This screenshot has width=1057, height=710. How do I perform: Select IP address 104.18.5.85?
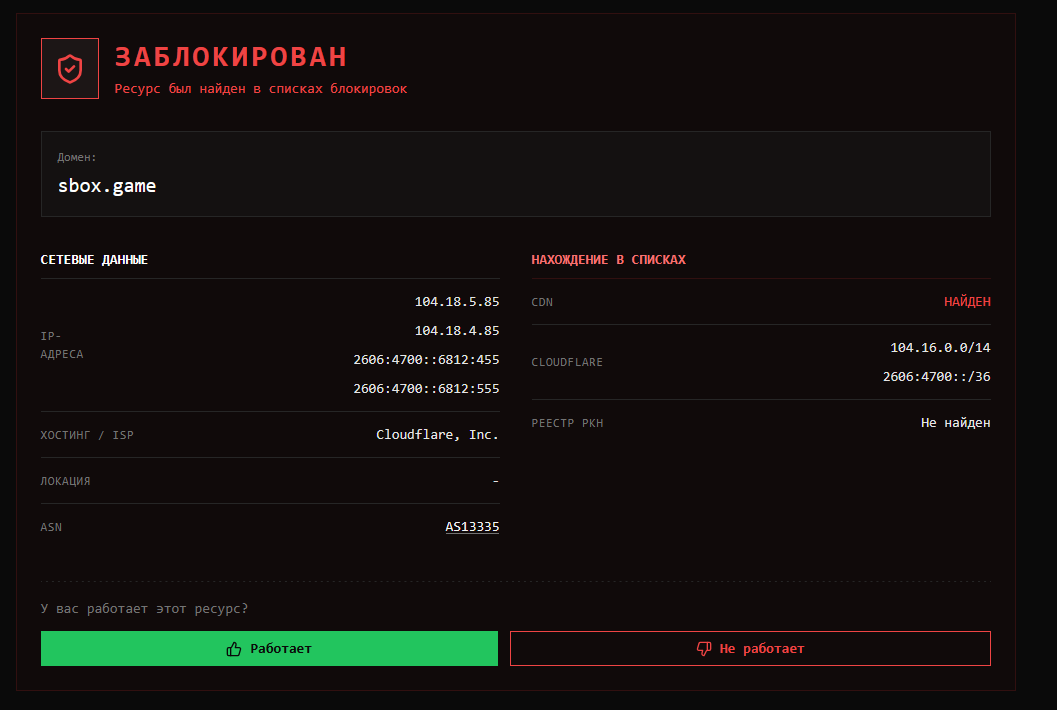click(457, 301)
